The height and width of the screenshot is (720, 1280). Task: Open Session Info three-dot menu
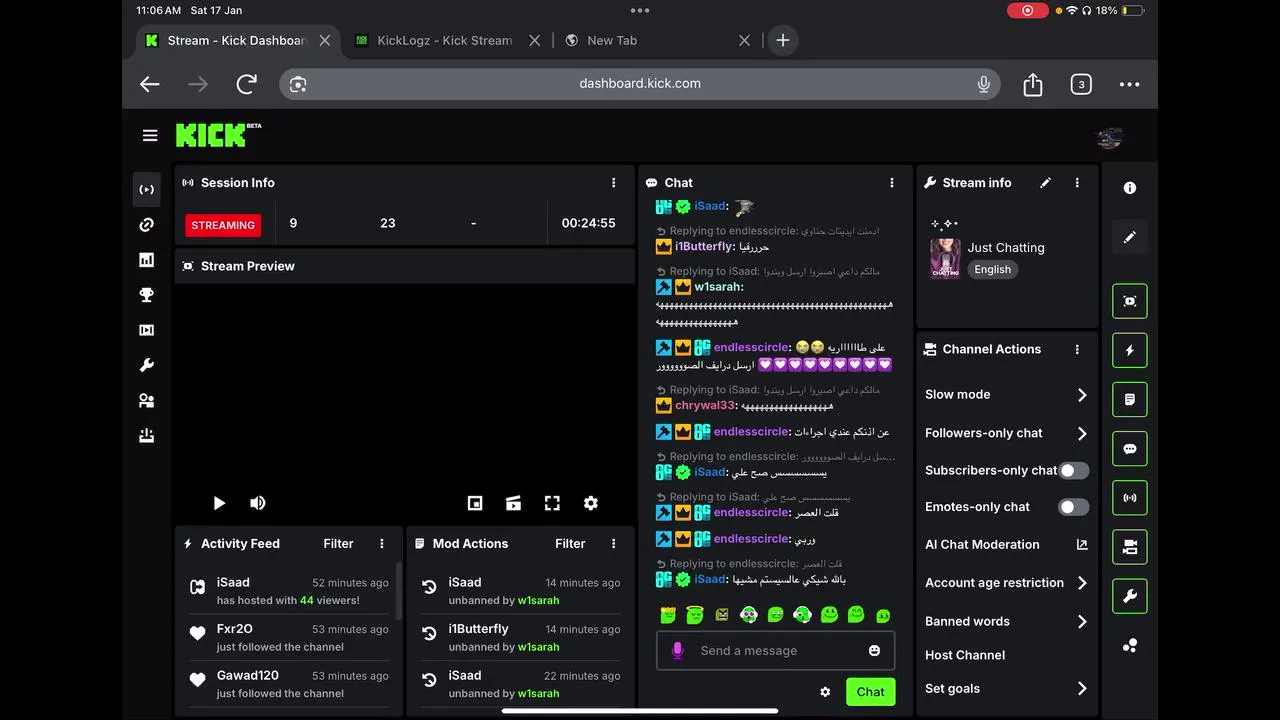[614, 183]
